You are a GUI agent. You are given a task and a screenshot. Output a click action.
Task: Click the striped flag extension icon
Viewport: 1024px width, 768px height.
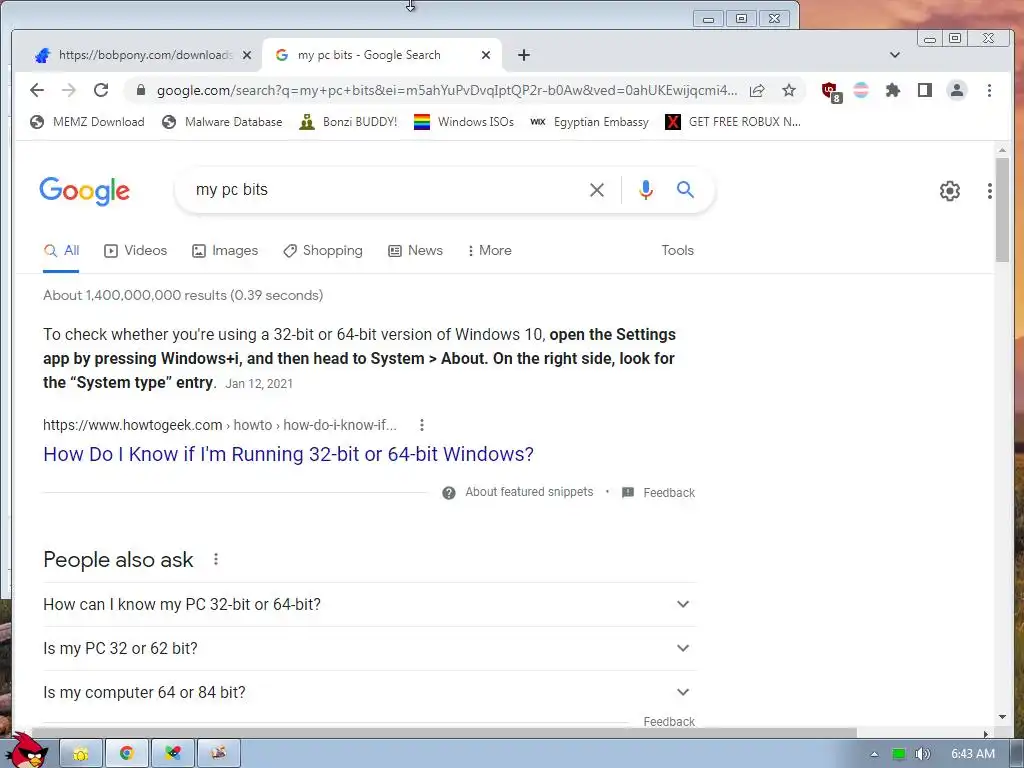[861, 90]
